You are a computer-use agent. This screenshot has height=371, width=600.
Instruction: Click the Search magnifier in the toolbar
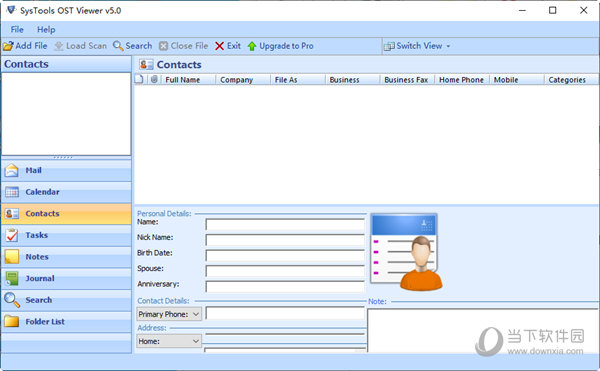click(x=118, y=46)
